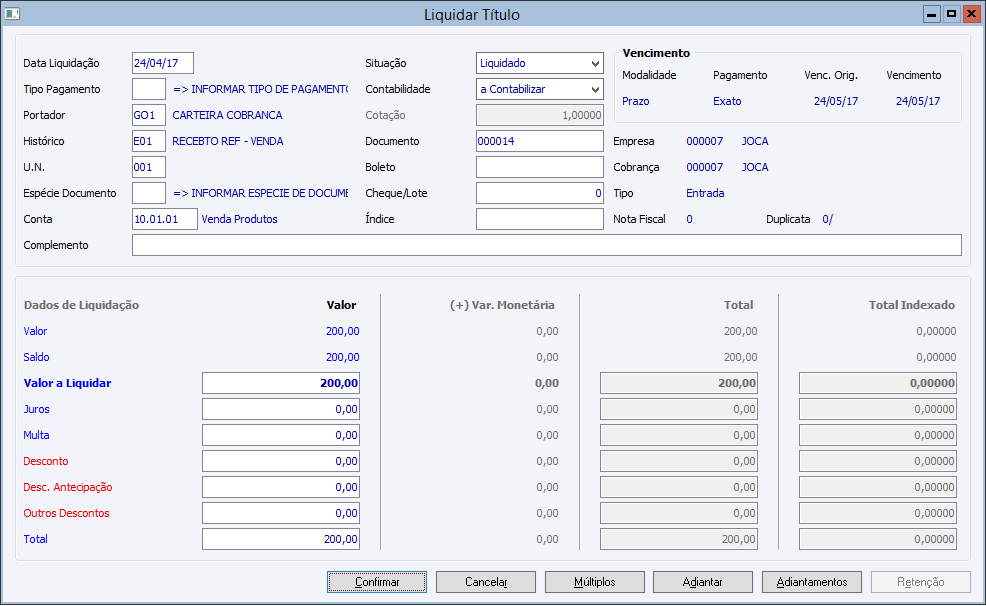This screenshot has width=986, height=606.
Task: Click the Documento number field
Action: pyautogui.click(x=539, y=141)
